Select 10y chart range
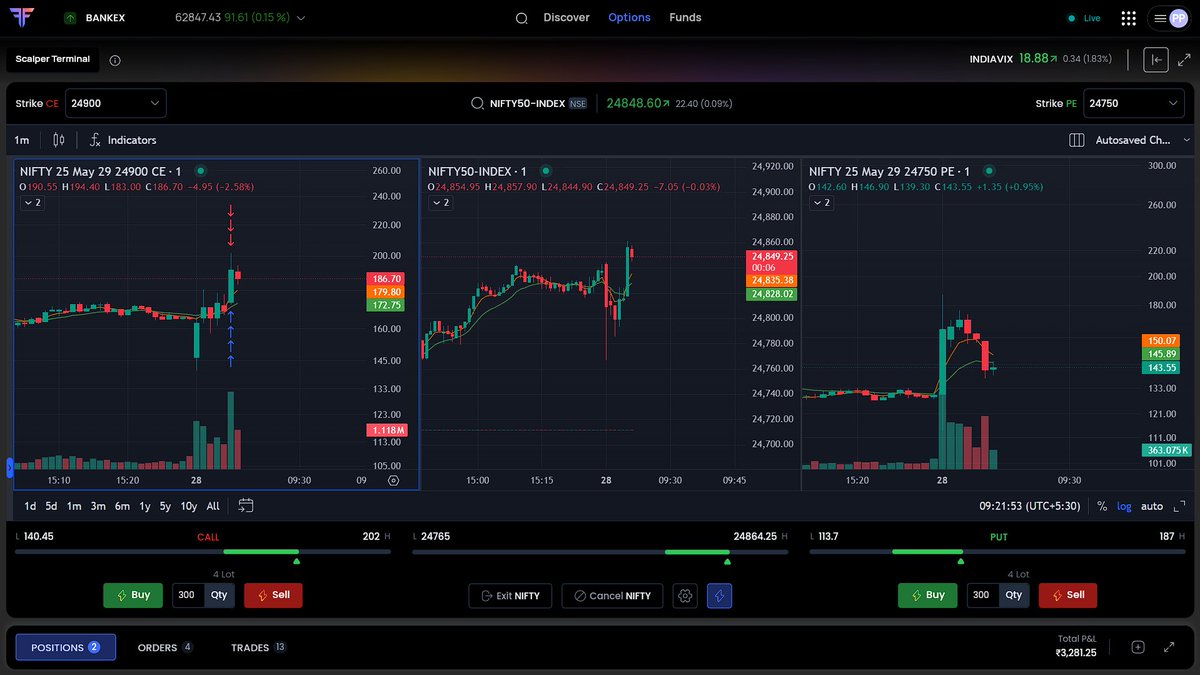1200x675 pixels. pyautogui.click(x=188, y=506)
